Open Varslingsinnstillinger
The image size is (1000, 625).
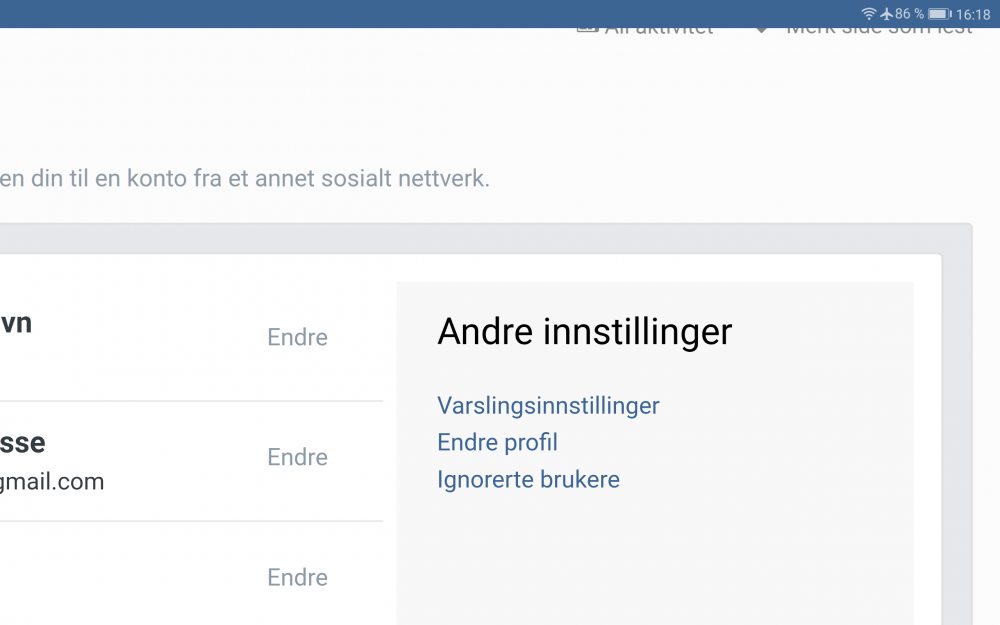(x=548, y=405)
